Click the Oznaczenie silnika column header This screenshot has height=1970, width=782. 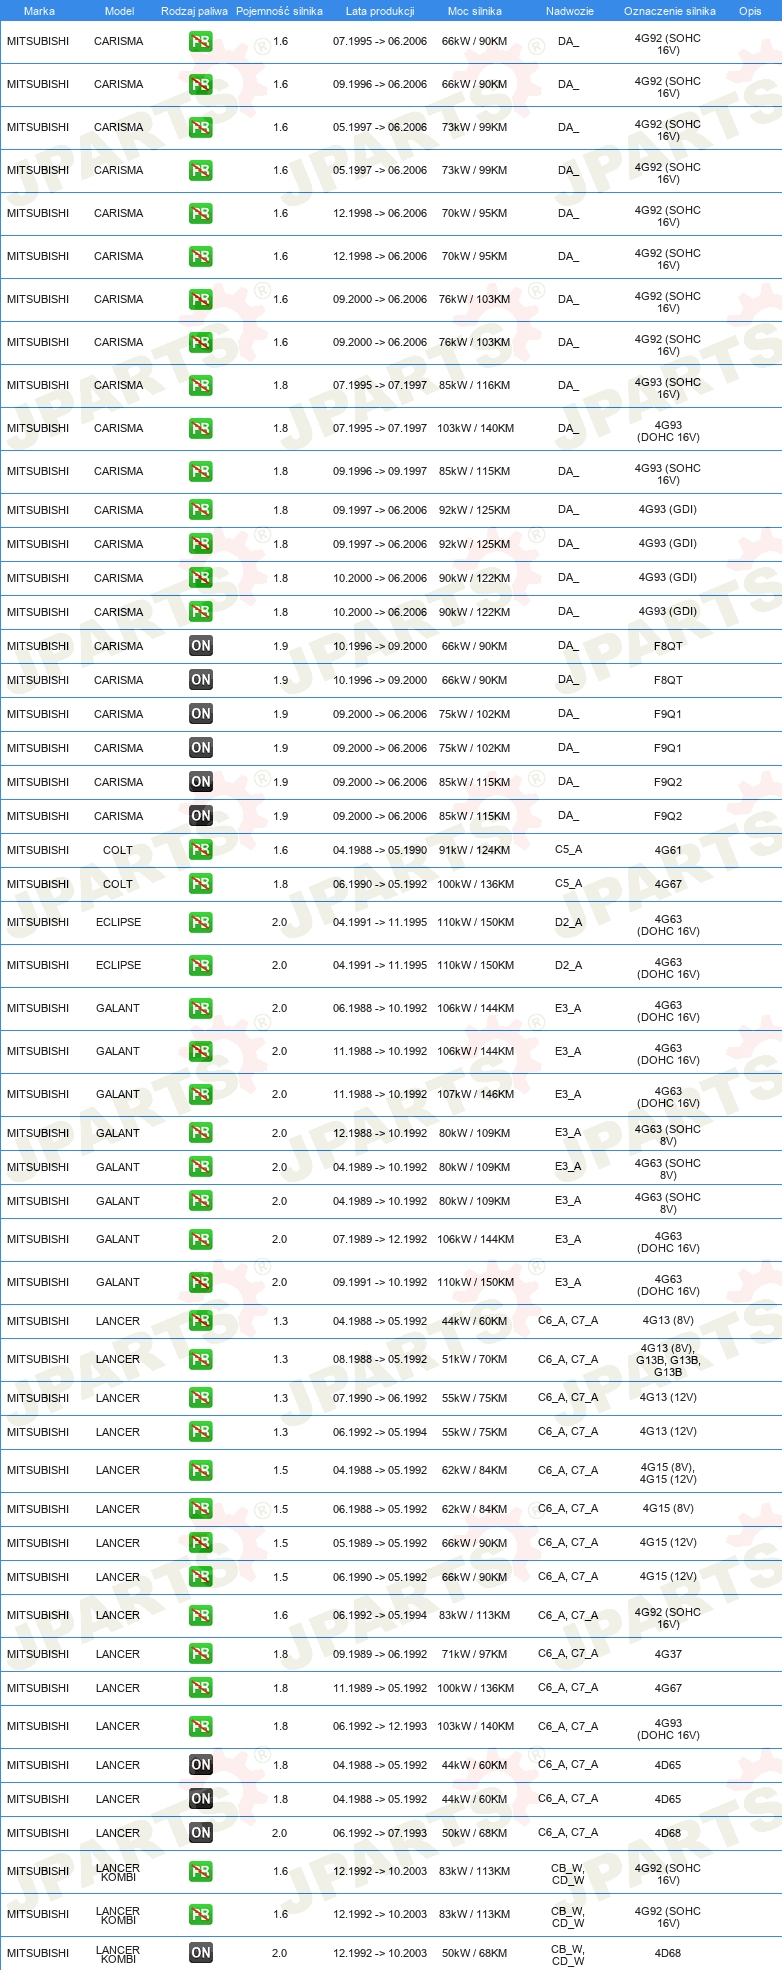pos(670,11)
